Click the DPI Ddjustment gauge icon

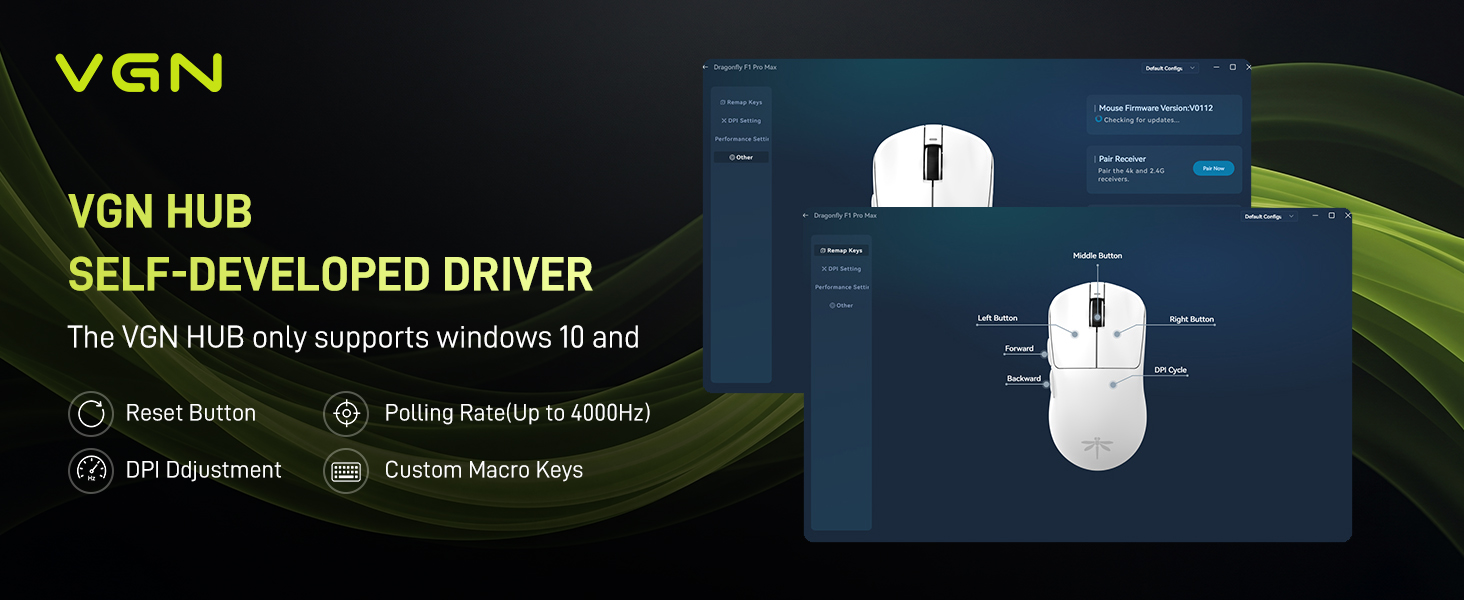coord(91,470)
